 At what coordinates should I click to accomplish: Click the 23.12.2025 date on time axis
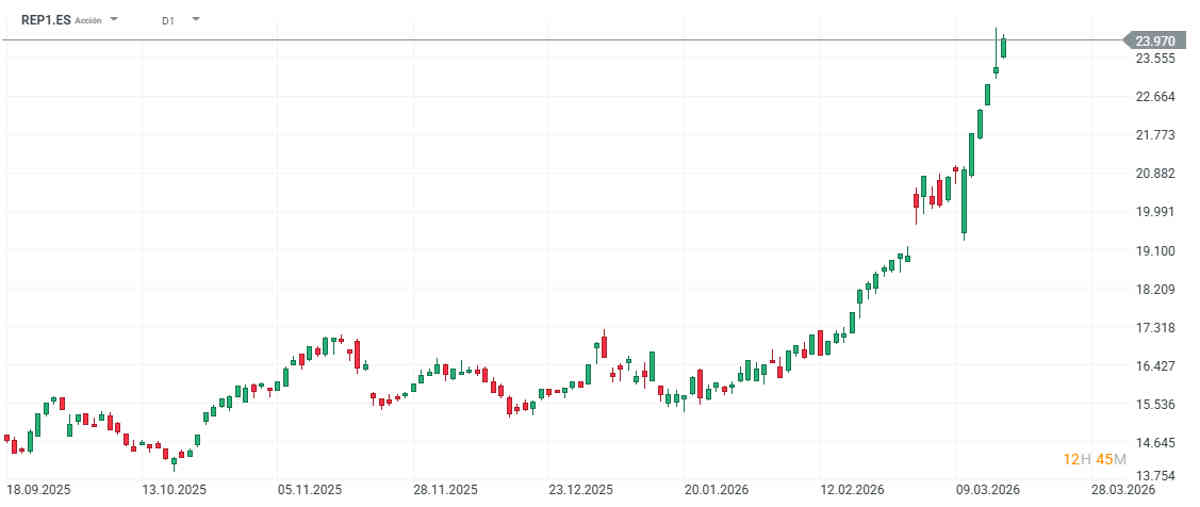pyautogui.click(x=581, y=490)
